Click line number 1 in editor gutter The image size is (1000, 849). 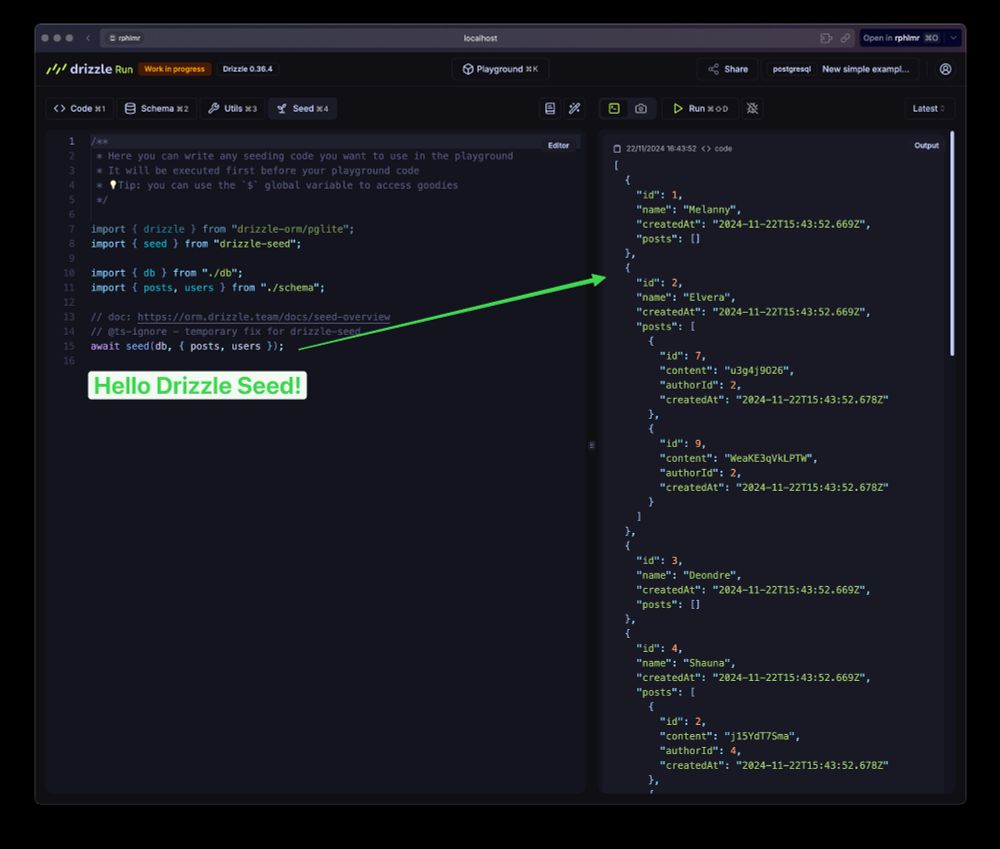click(x=71, y=141)
